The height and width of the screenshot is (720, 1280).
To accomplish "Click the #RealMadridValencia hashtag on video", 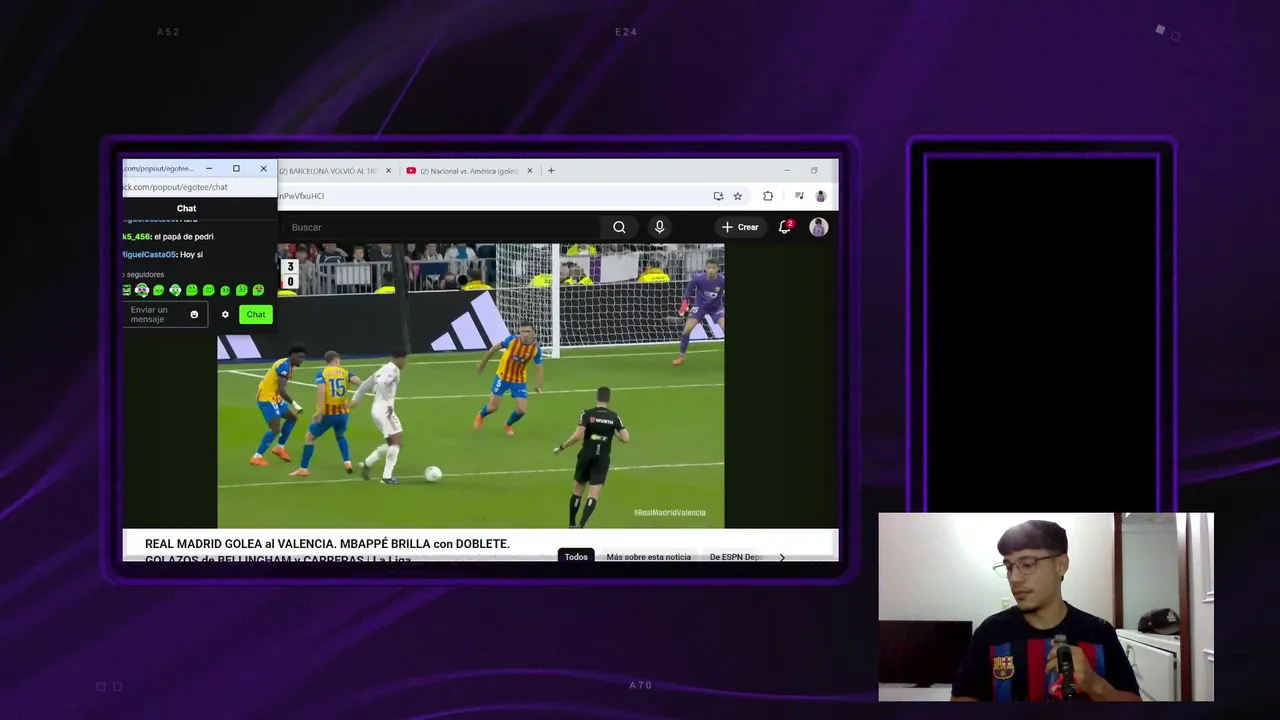I will click(669, 512).
